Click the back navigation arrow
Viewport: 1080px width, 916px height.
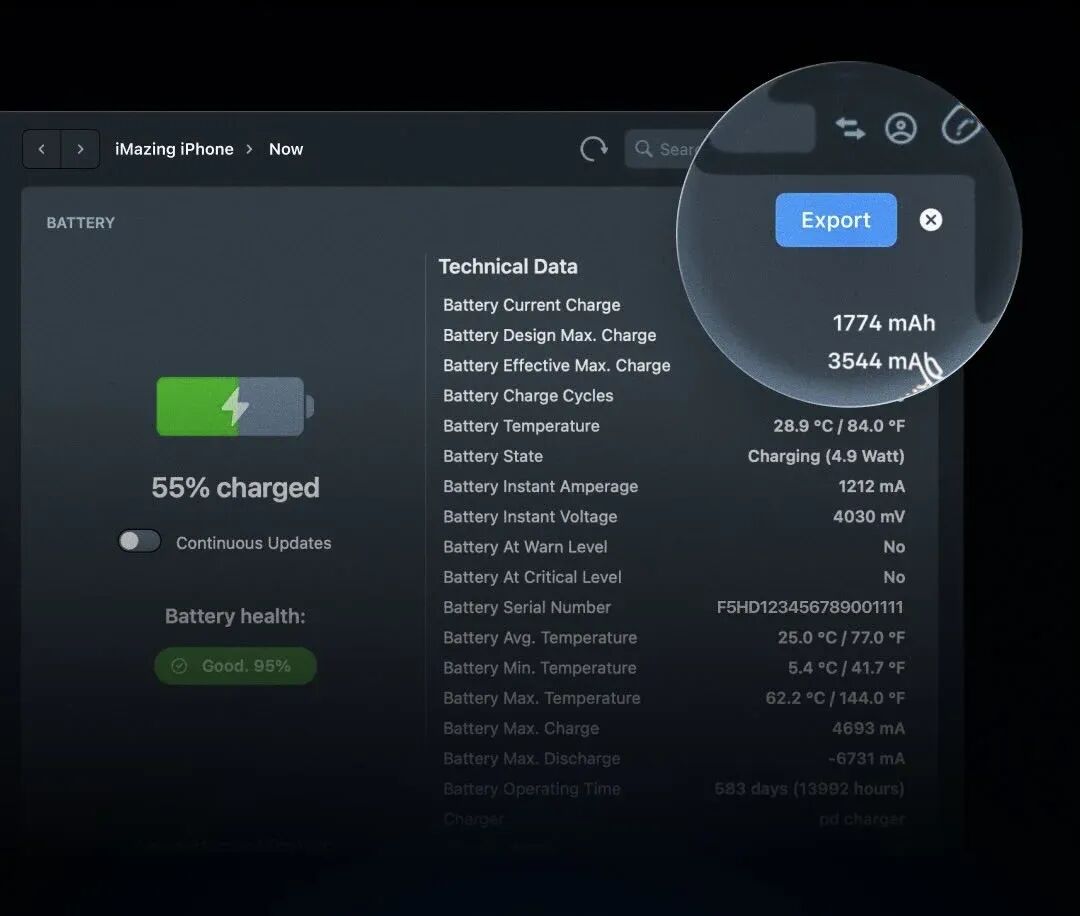tap(42, 149)
